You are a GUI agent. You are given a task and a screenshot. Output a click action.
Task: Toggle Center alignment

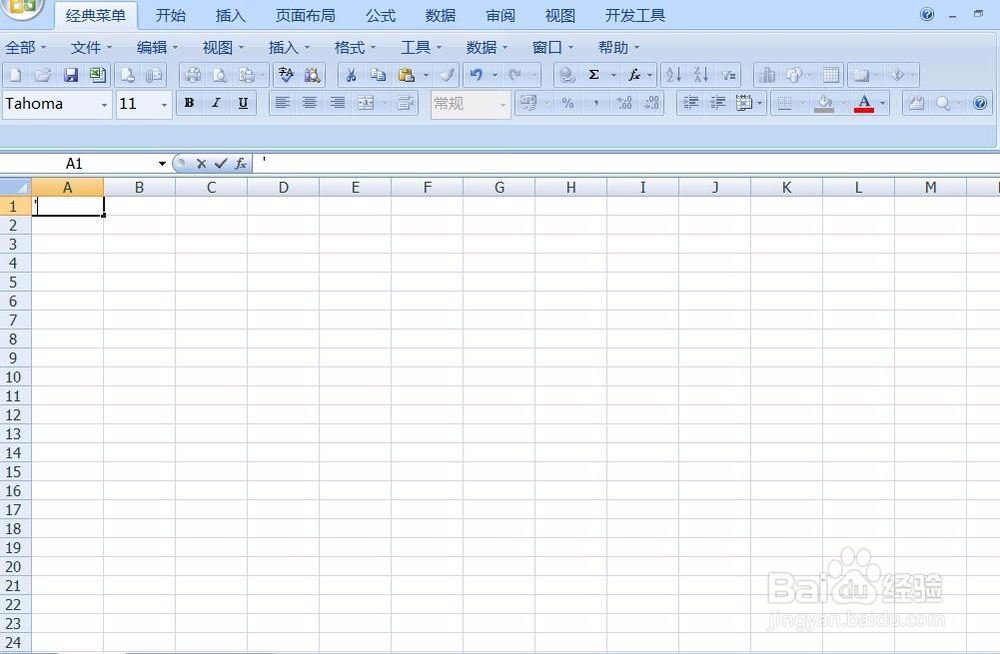tap(310, 103)
